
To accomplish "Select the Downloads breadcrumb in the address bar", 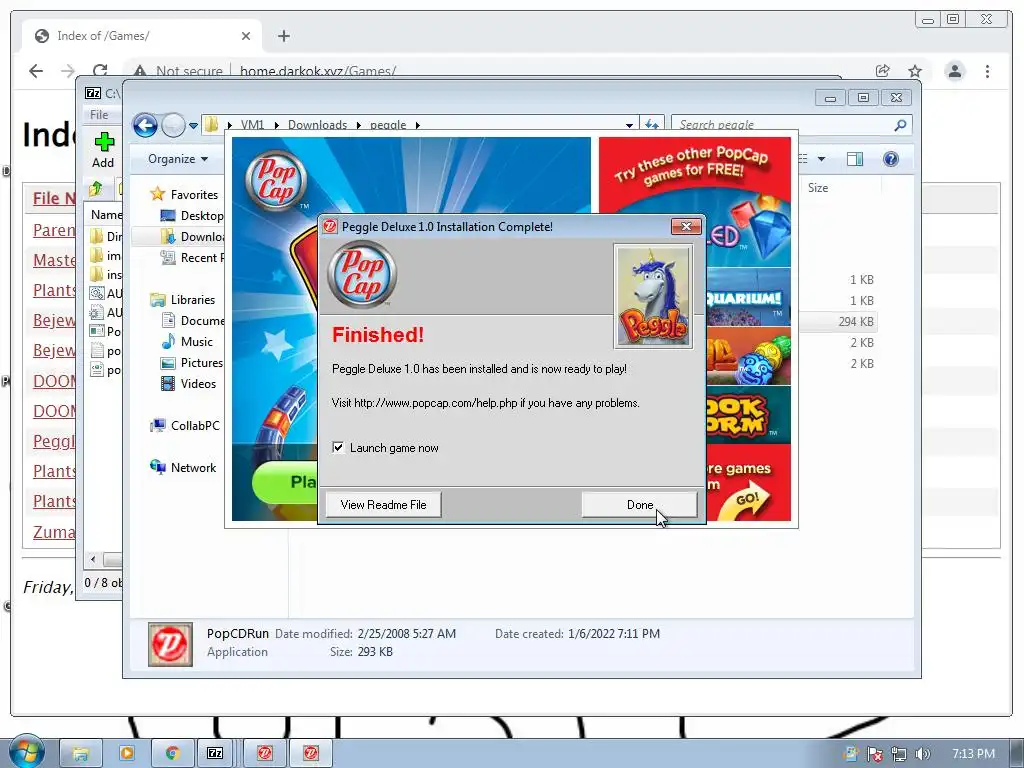I will (317, 125).
